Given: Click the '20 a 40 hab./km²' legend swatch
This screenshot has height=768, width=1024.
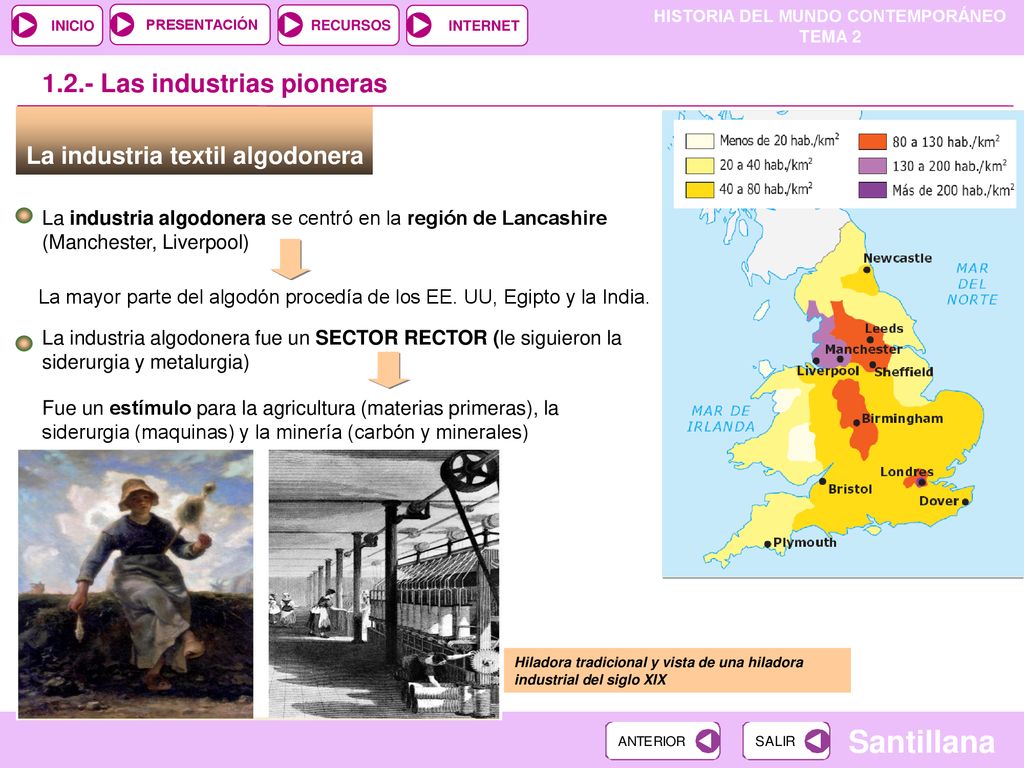Looking at the screenshot, I should point(699,165).
